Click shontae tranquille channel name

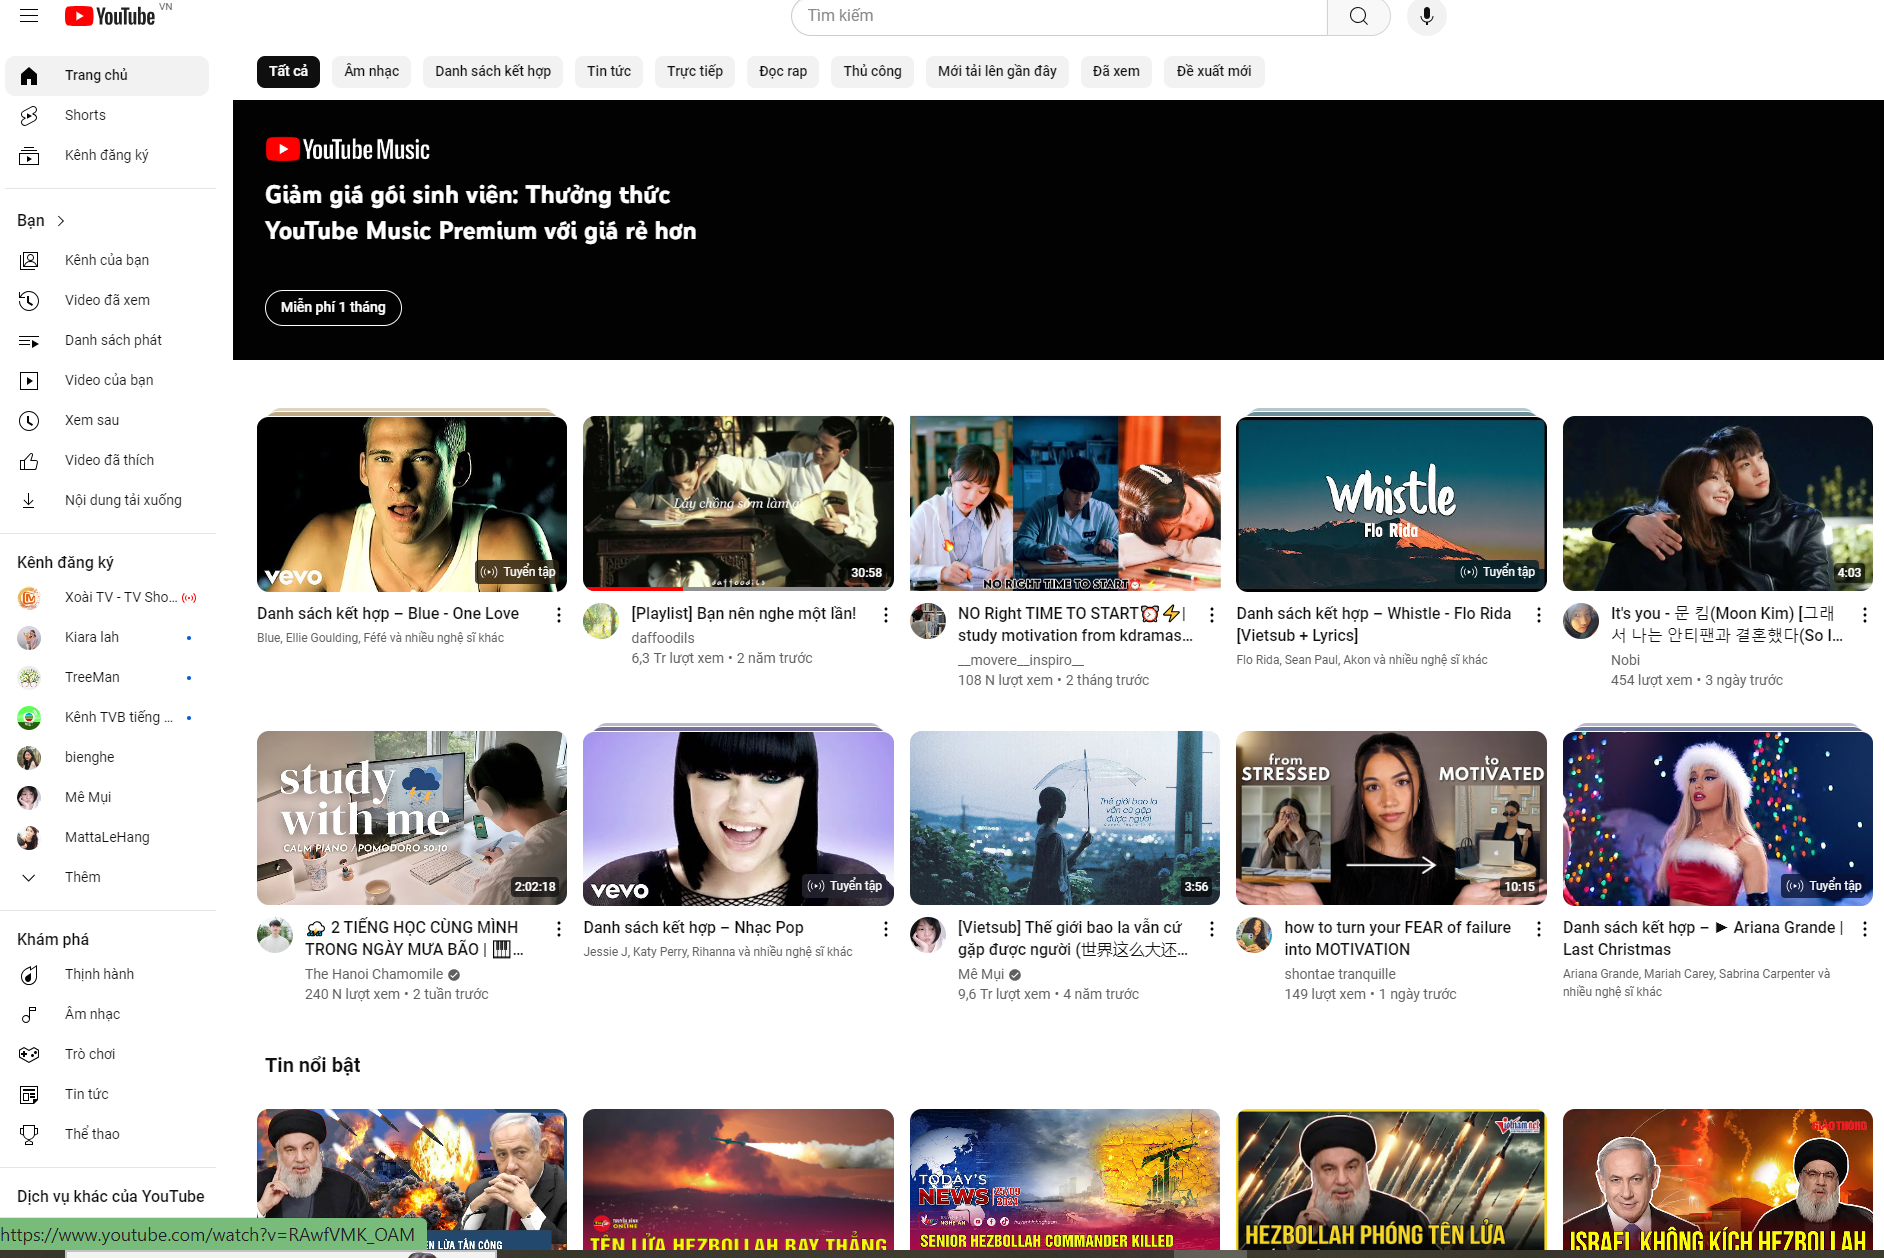coord(1340,975)
